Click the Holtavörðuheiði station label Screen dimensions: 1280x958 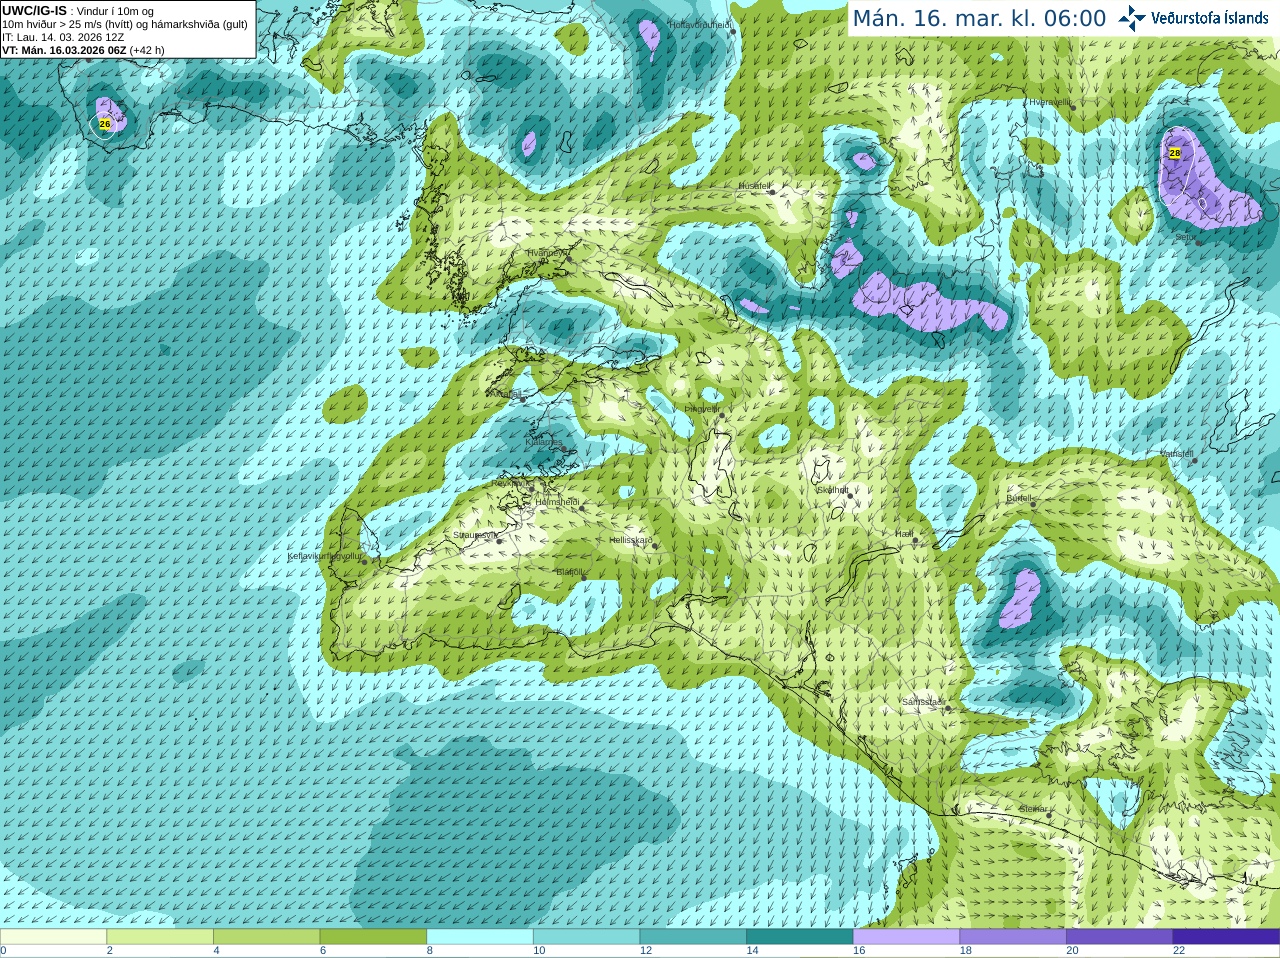click(x=700, y=24)
